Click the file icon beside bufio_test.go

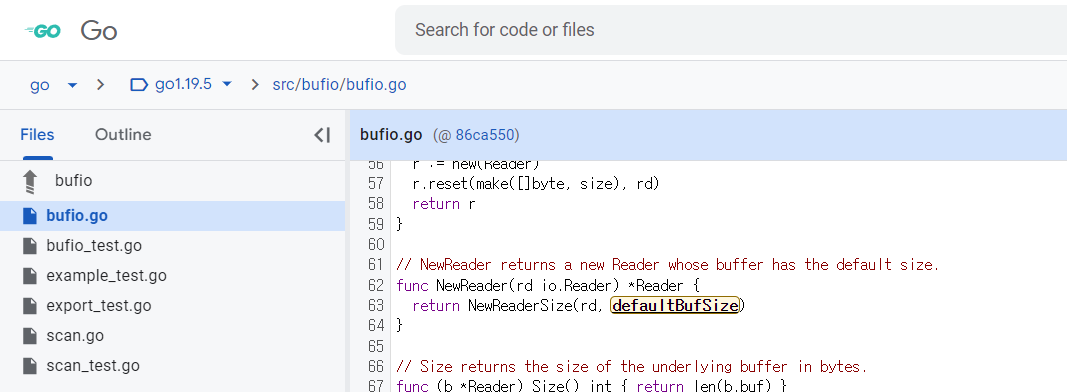(29, 246)
